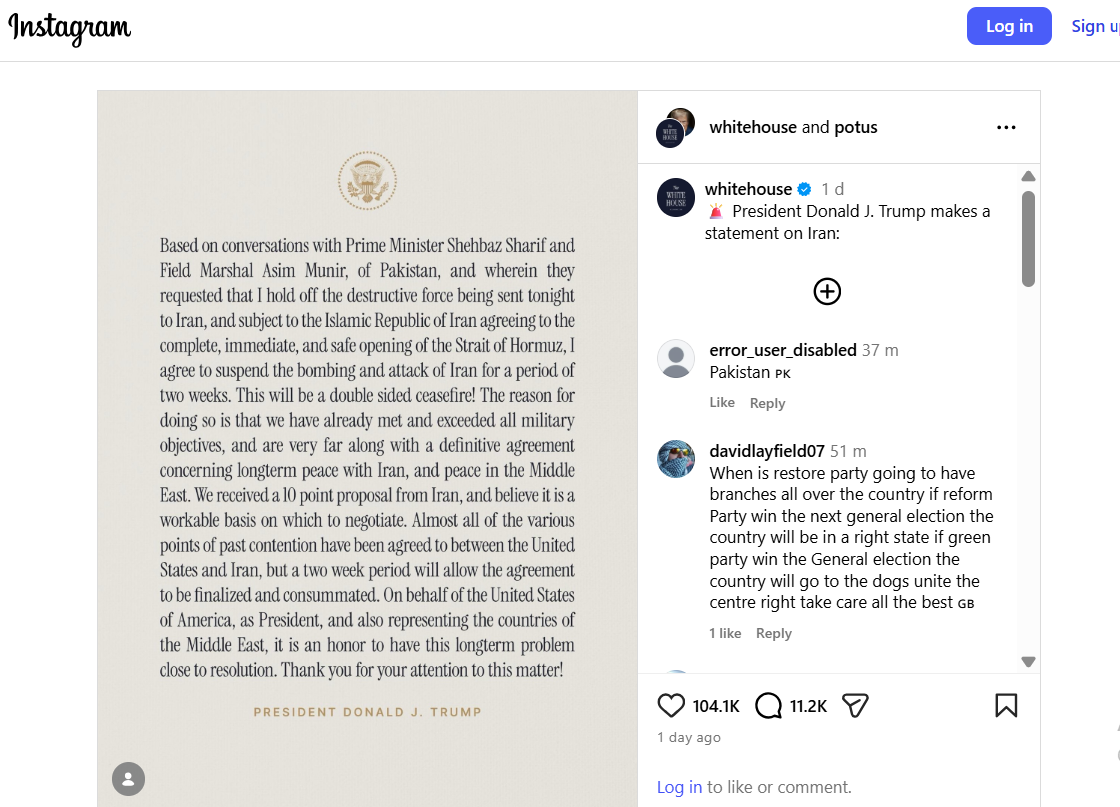Image resolution: width=1120 pixels, height=807 pixels.
Task: Click the Sign up link
Action: (x=1094, y=26)
